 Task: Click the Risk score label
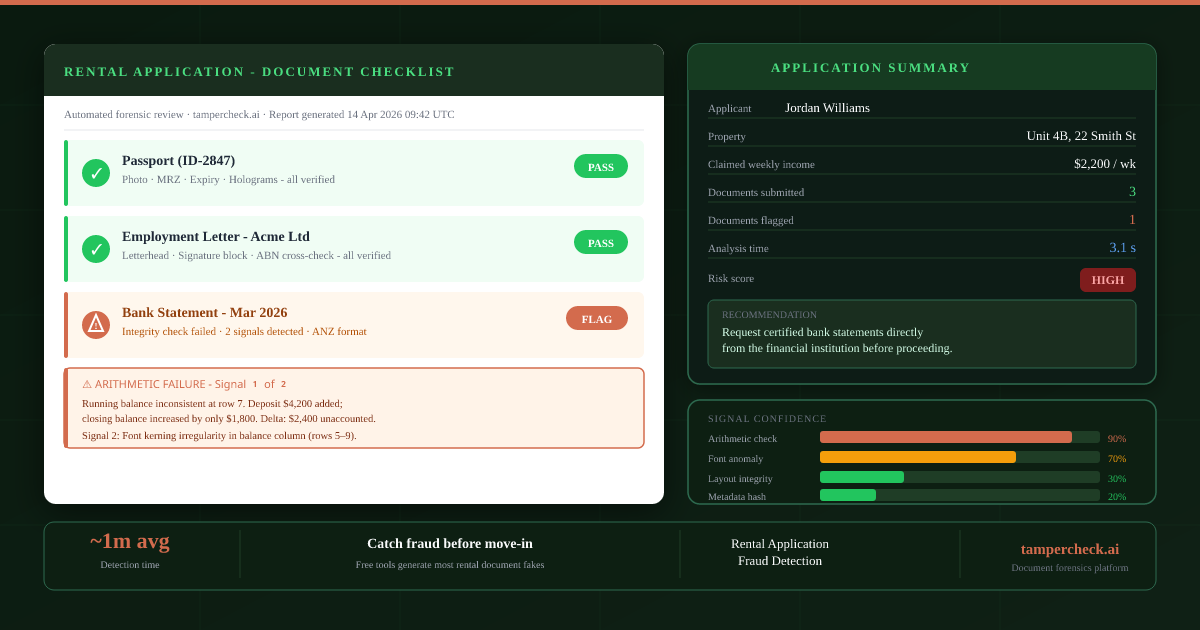731,278
